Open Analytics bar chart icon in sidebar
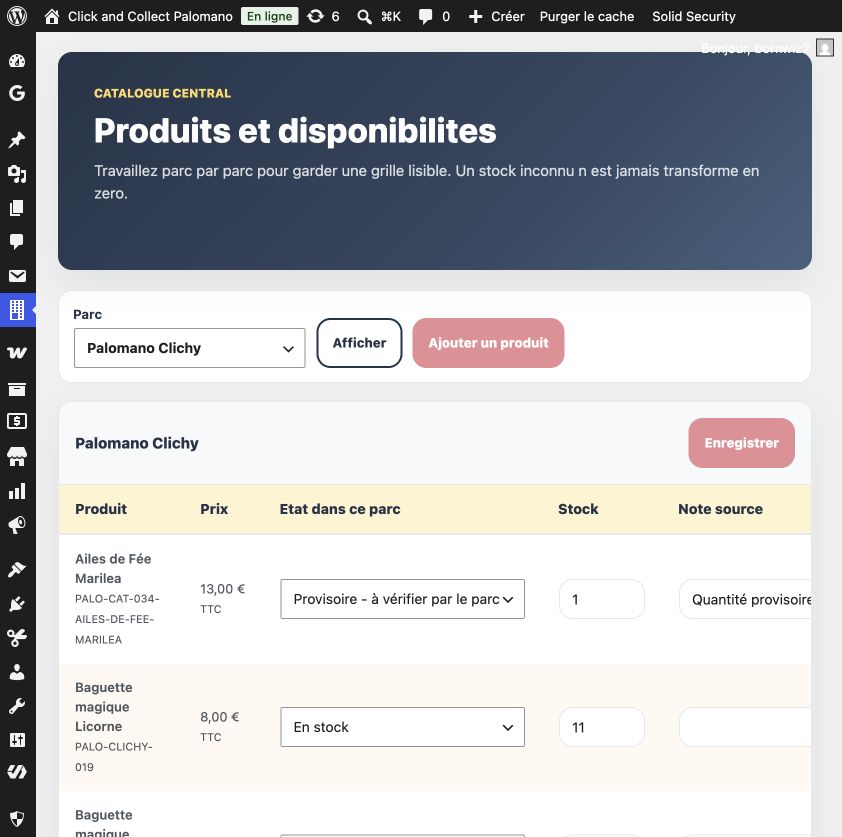This screenshot has height=837, width=842. (x=17, y=491)
